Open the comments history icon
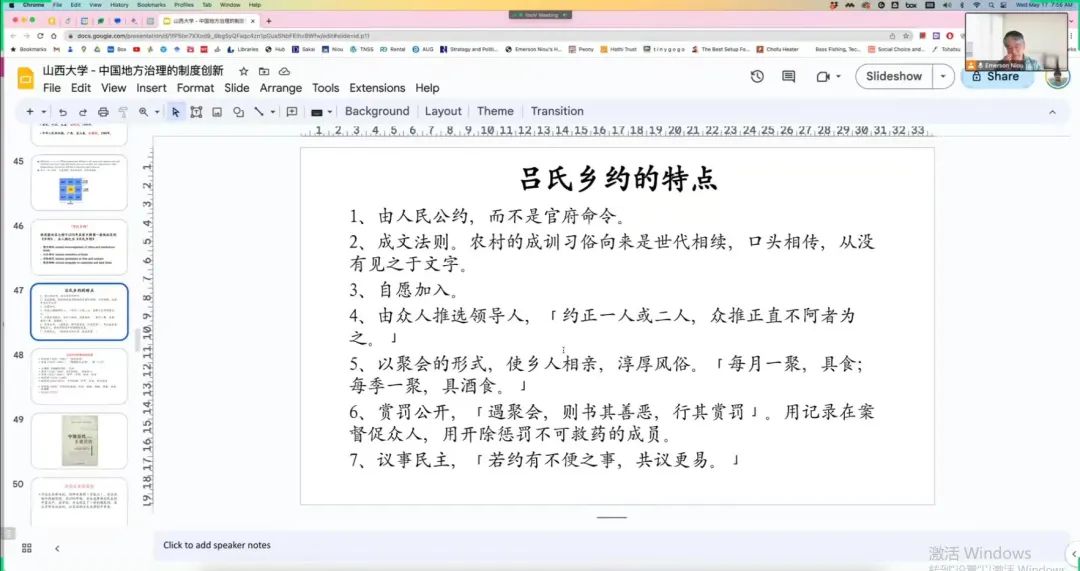Image resolution: width=1080 pixels, height=571 pixels. (x=789, y=76)
